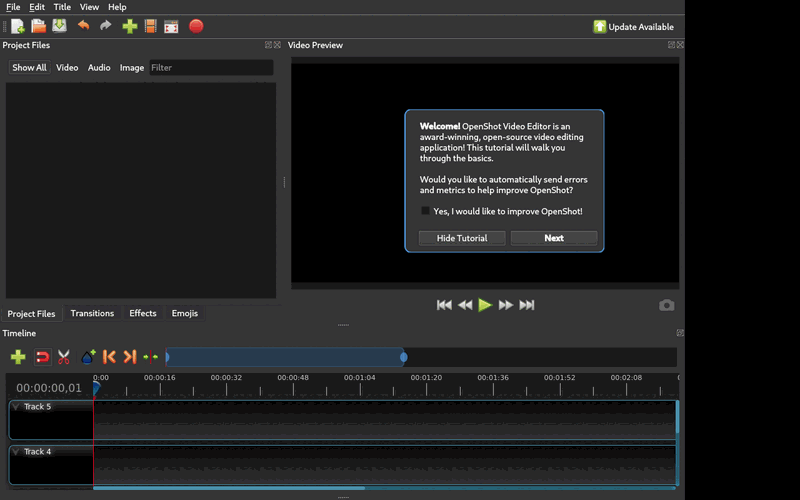
Task: Check Yes, I would like to improve OpenShot
Action: 425,211
